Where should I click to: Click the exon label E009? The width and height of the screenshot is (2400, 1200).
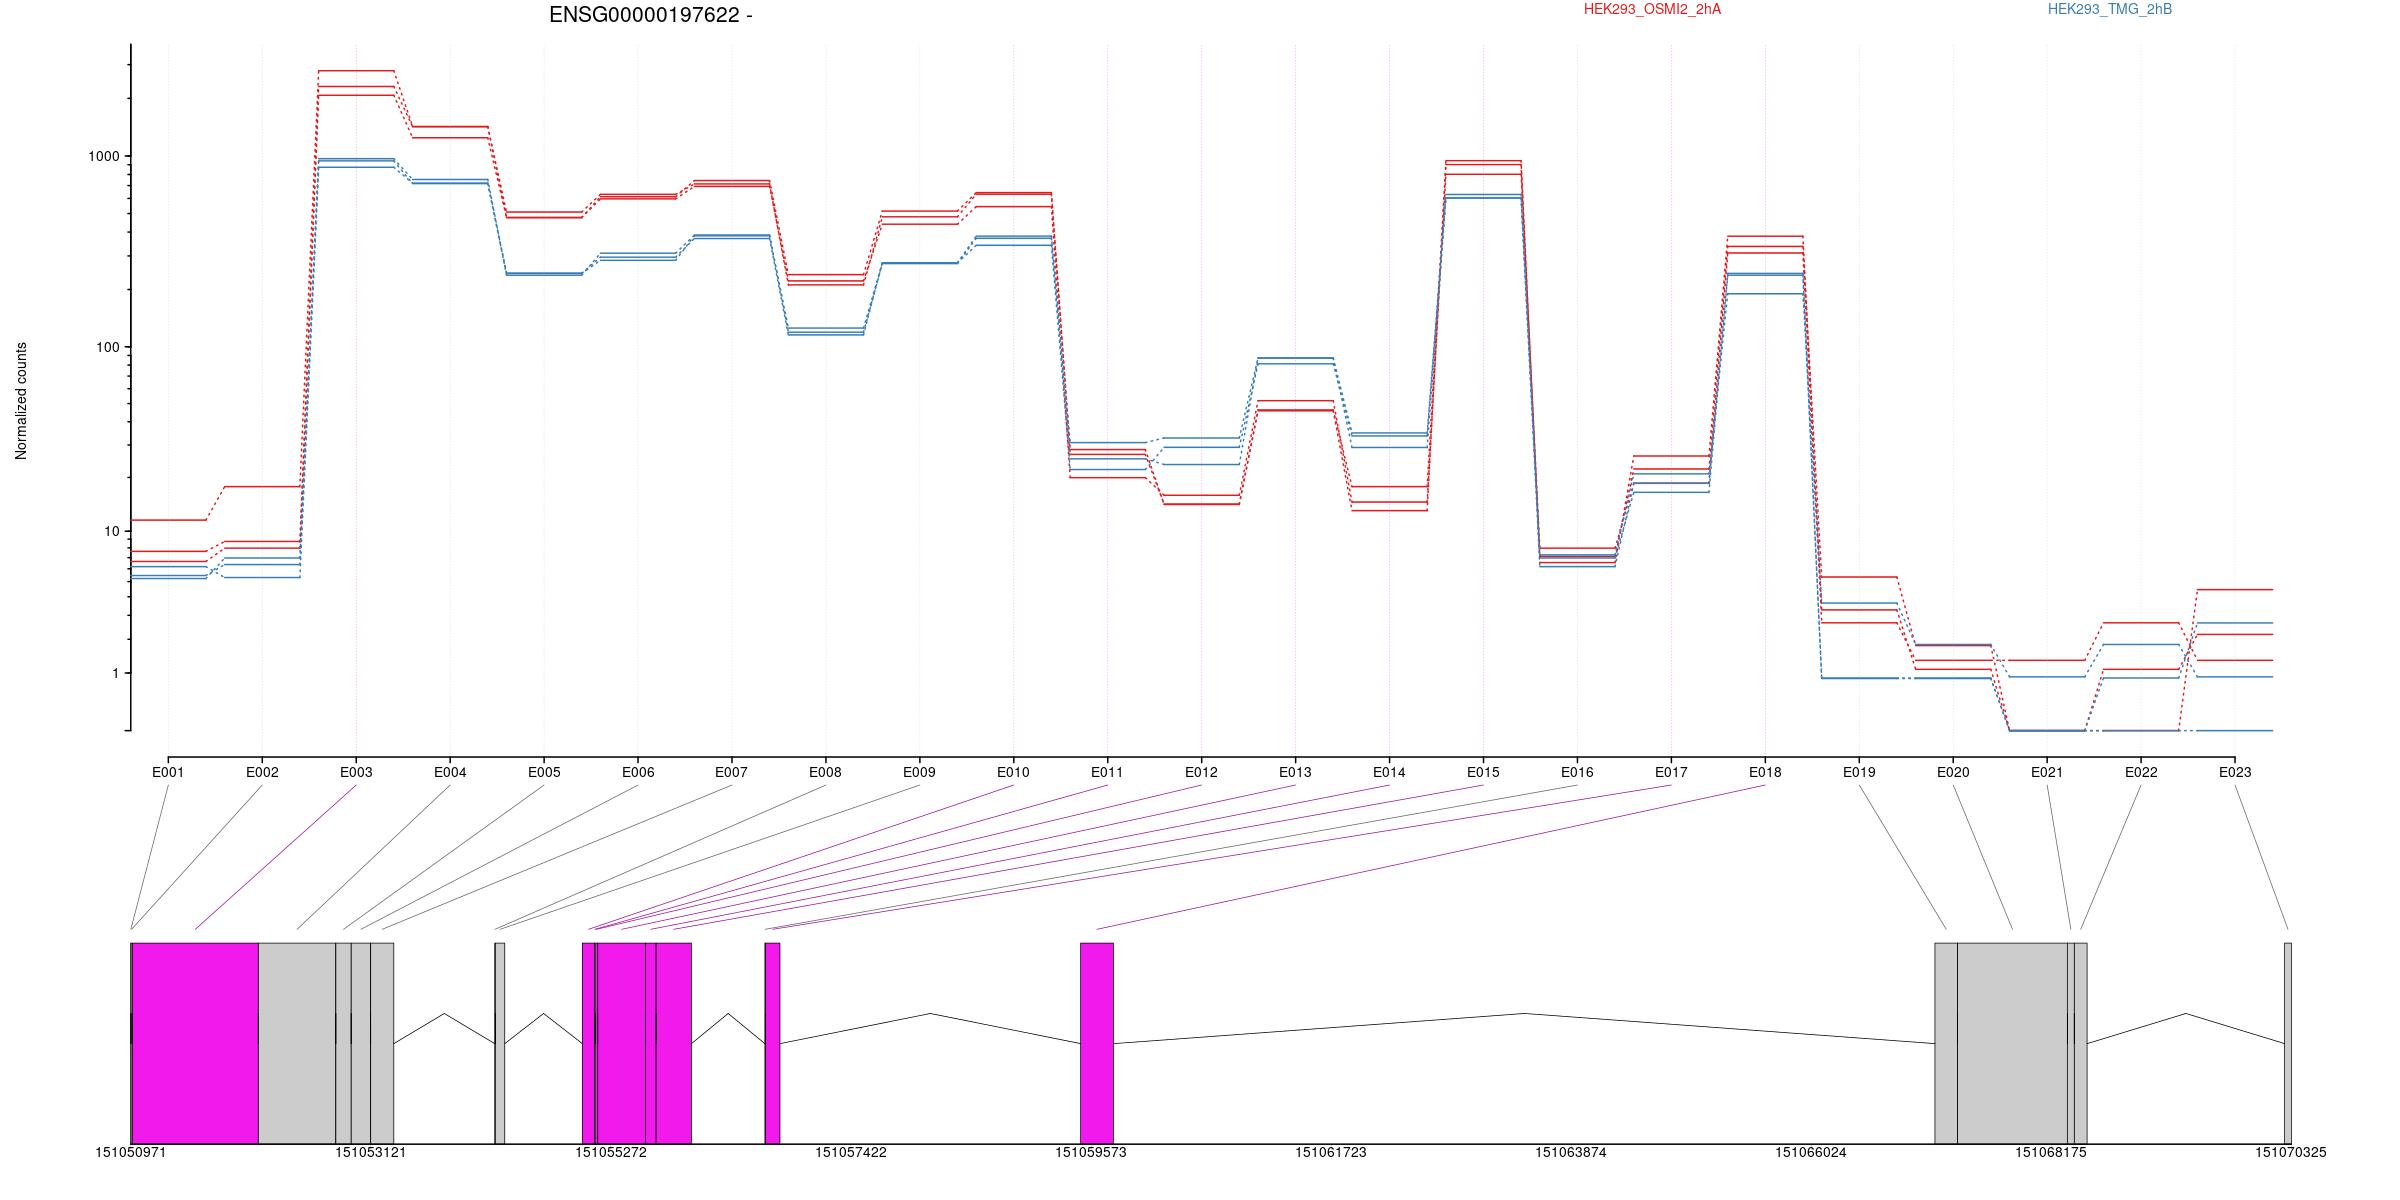coord(919,772)
